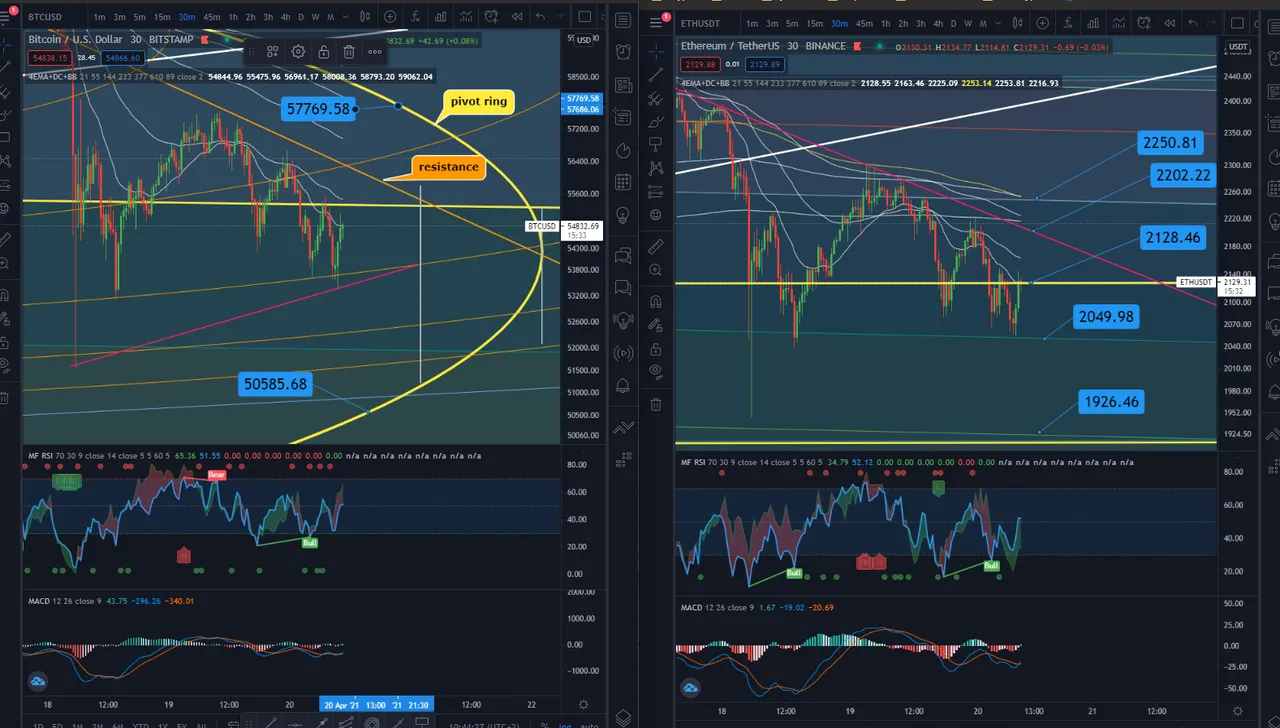The image size is (1280, 728).
Task: Toggle magnet mode in ETHUSDT sidebar
Action: tap(655, 300)
